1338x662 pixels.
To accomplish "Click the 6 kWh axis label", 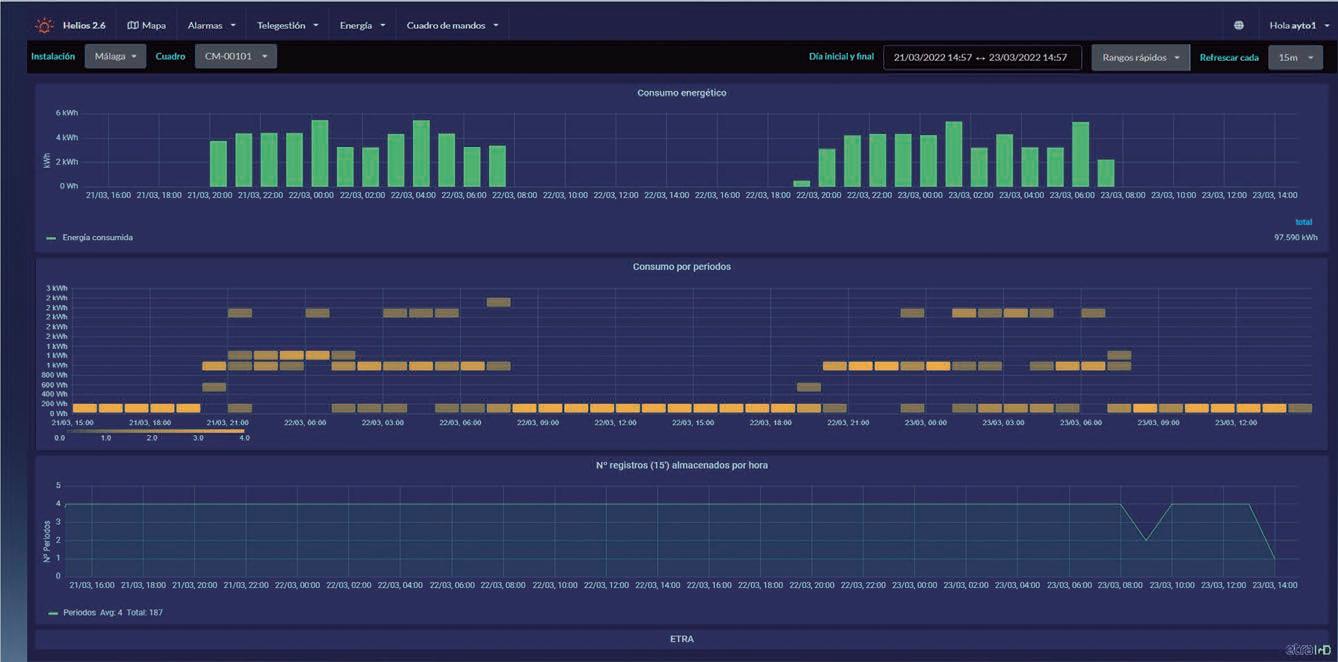I will coord(66,113).
